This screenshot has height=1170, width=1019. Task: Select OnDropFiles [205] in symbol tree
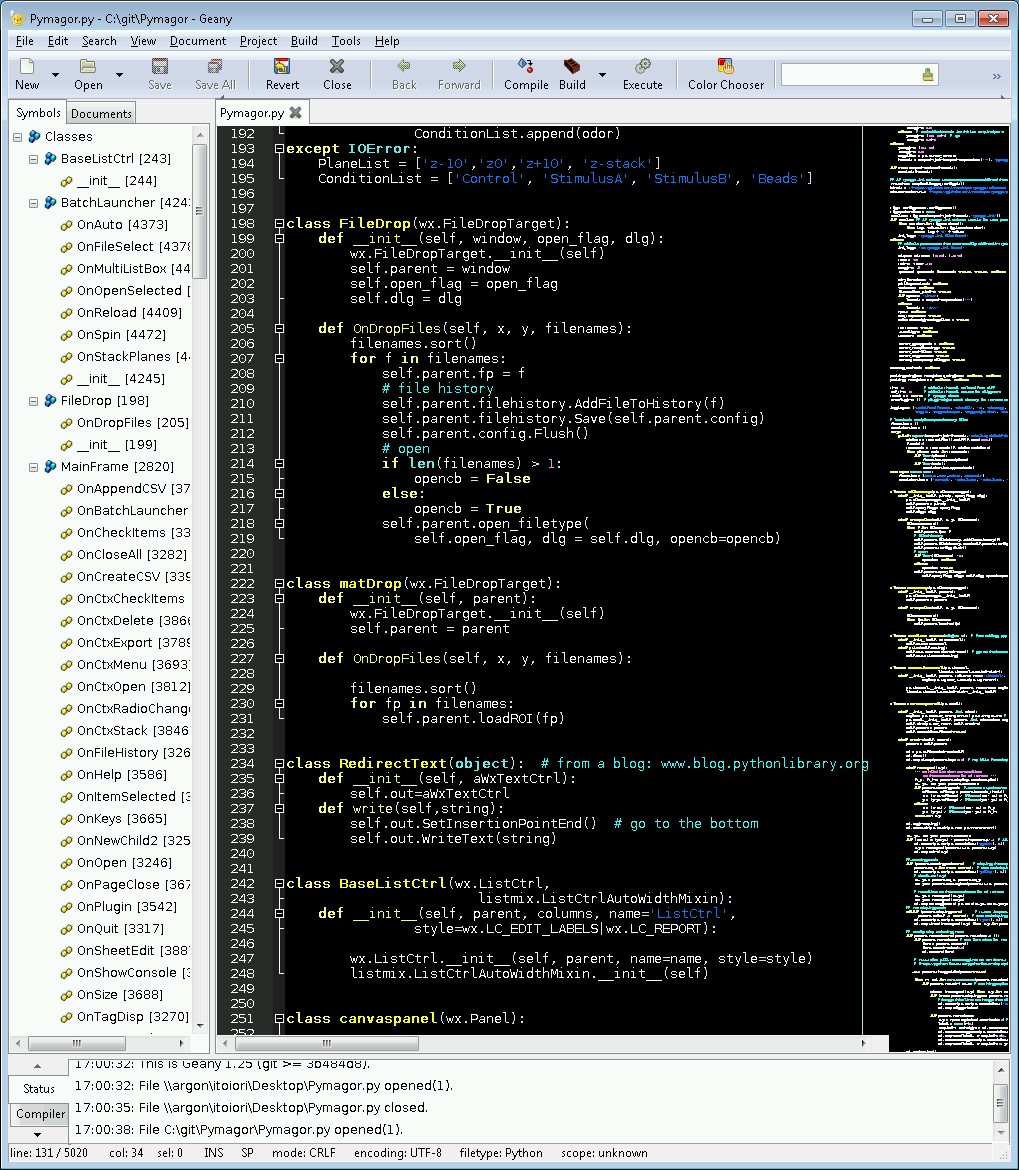[x=133, y=423]
